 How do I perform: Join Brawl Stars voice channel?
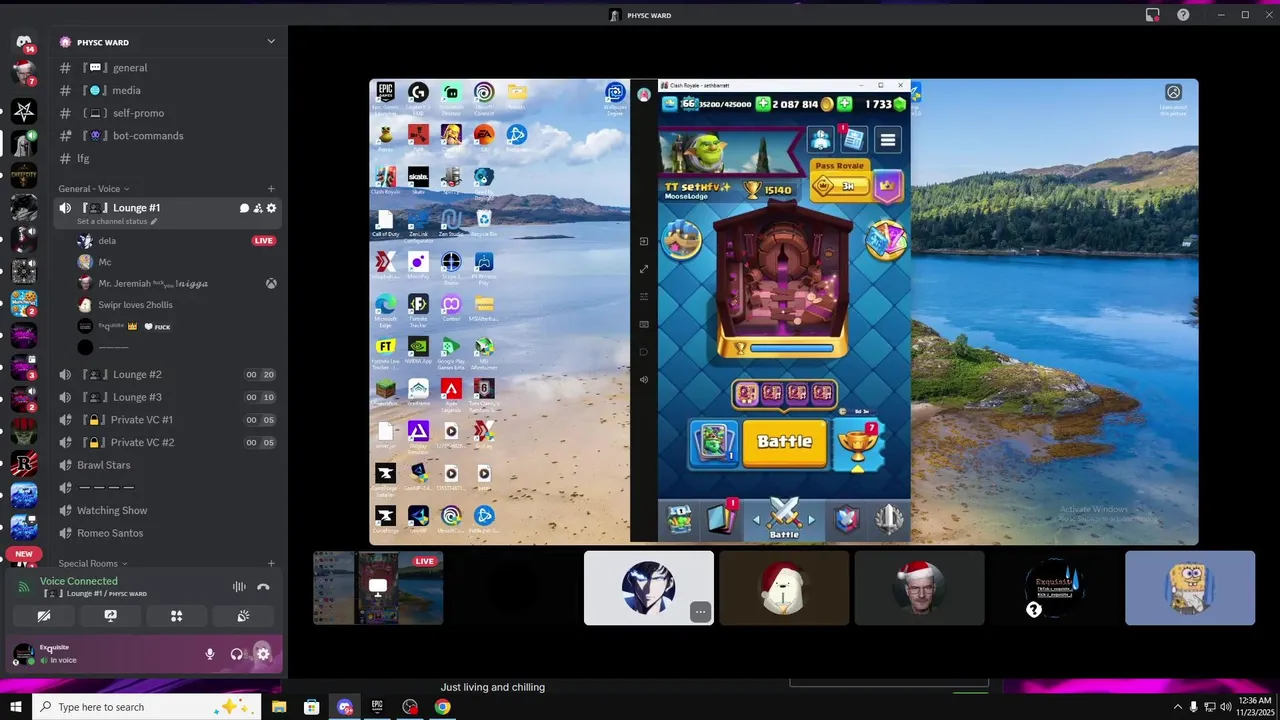[168, 465]
